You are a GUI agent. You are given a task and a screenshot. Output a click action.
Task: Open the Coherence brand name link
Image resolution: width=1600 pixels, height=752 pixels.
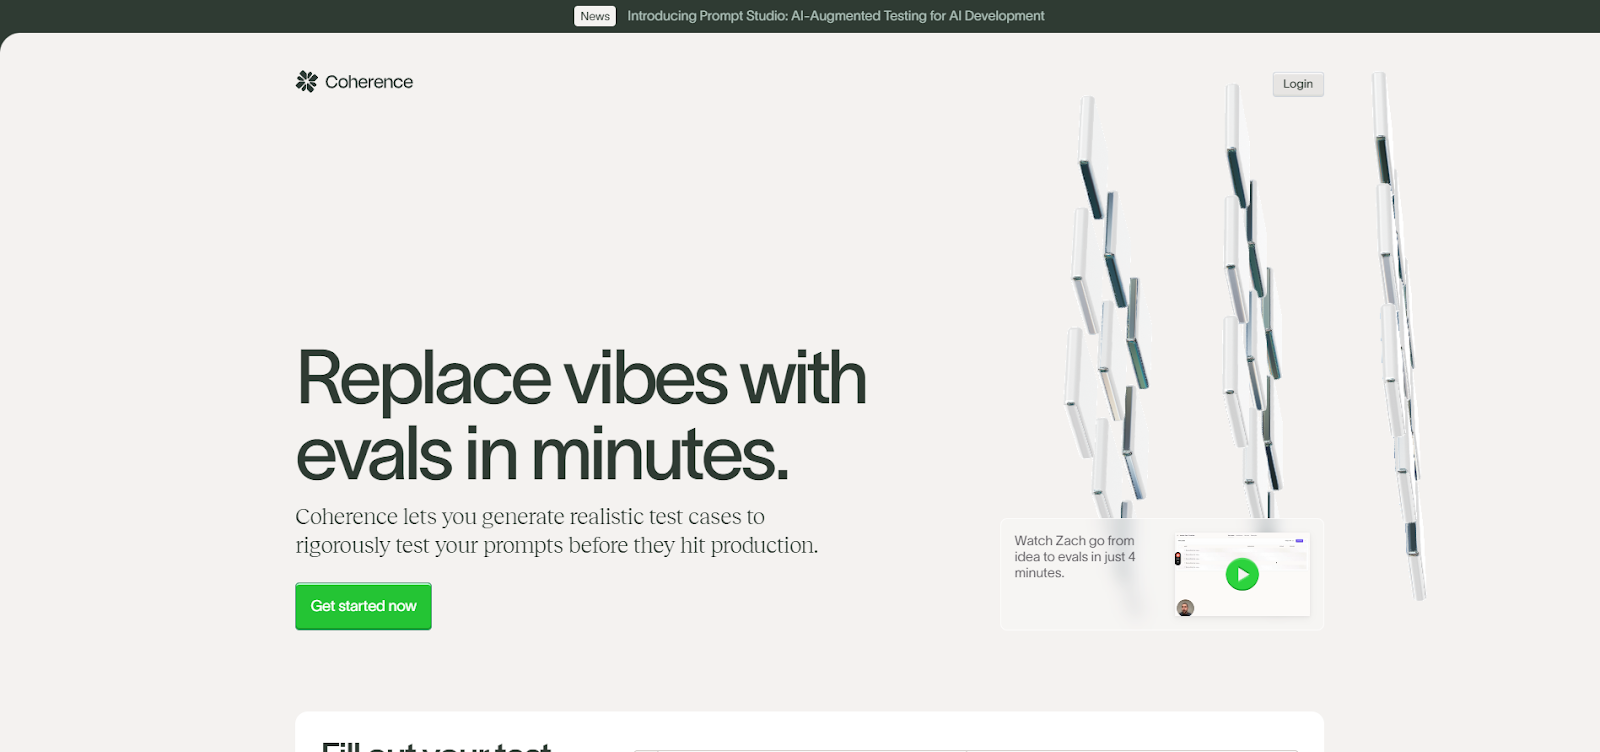(x=369, y=82)
